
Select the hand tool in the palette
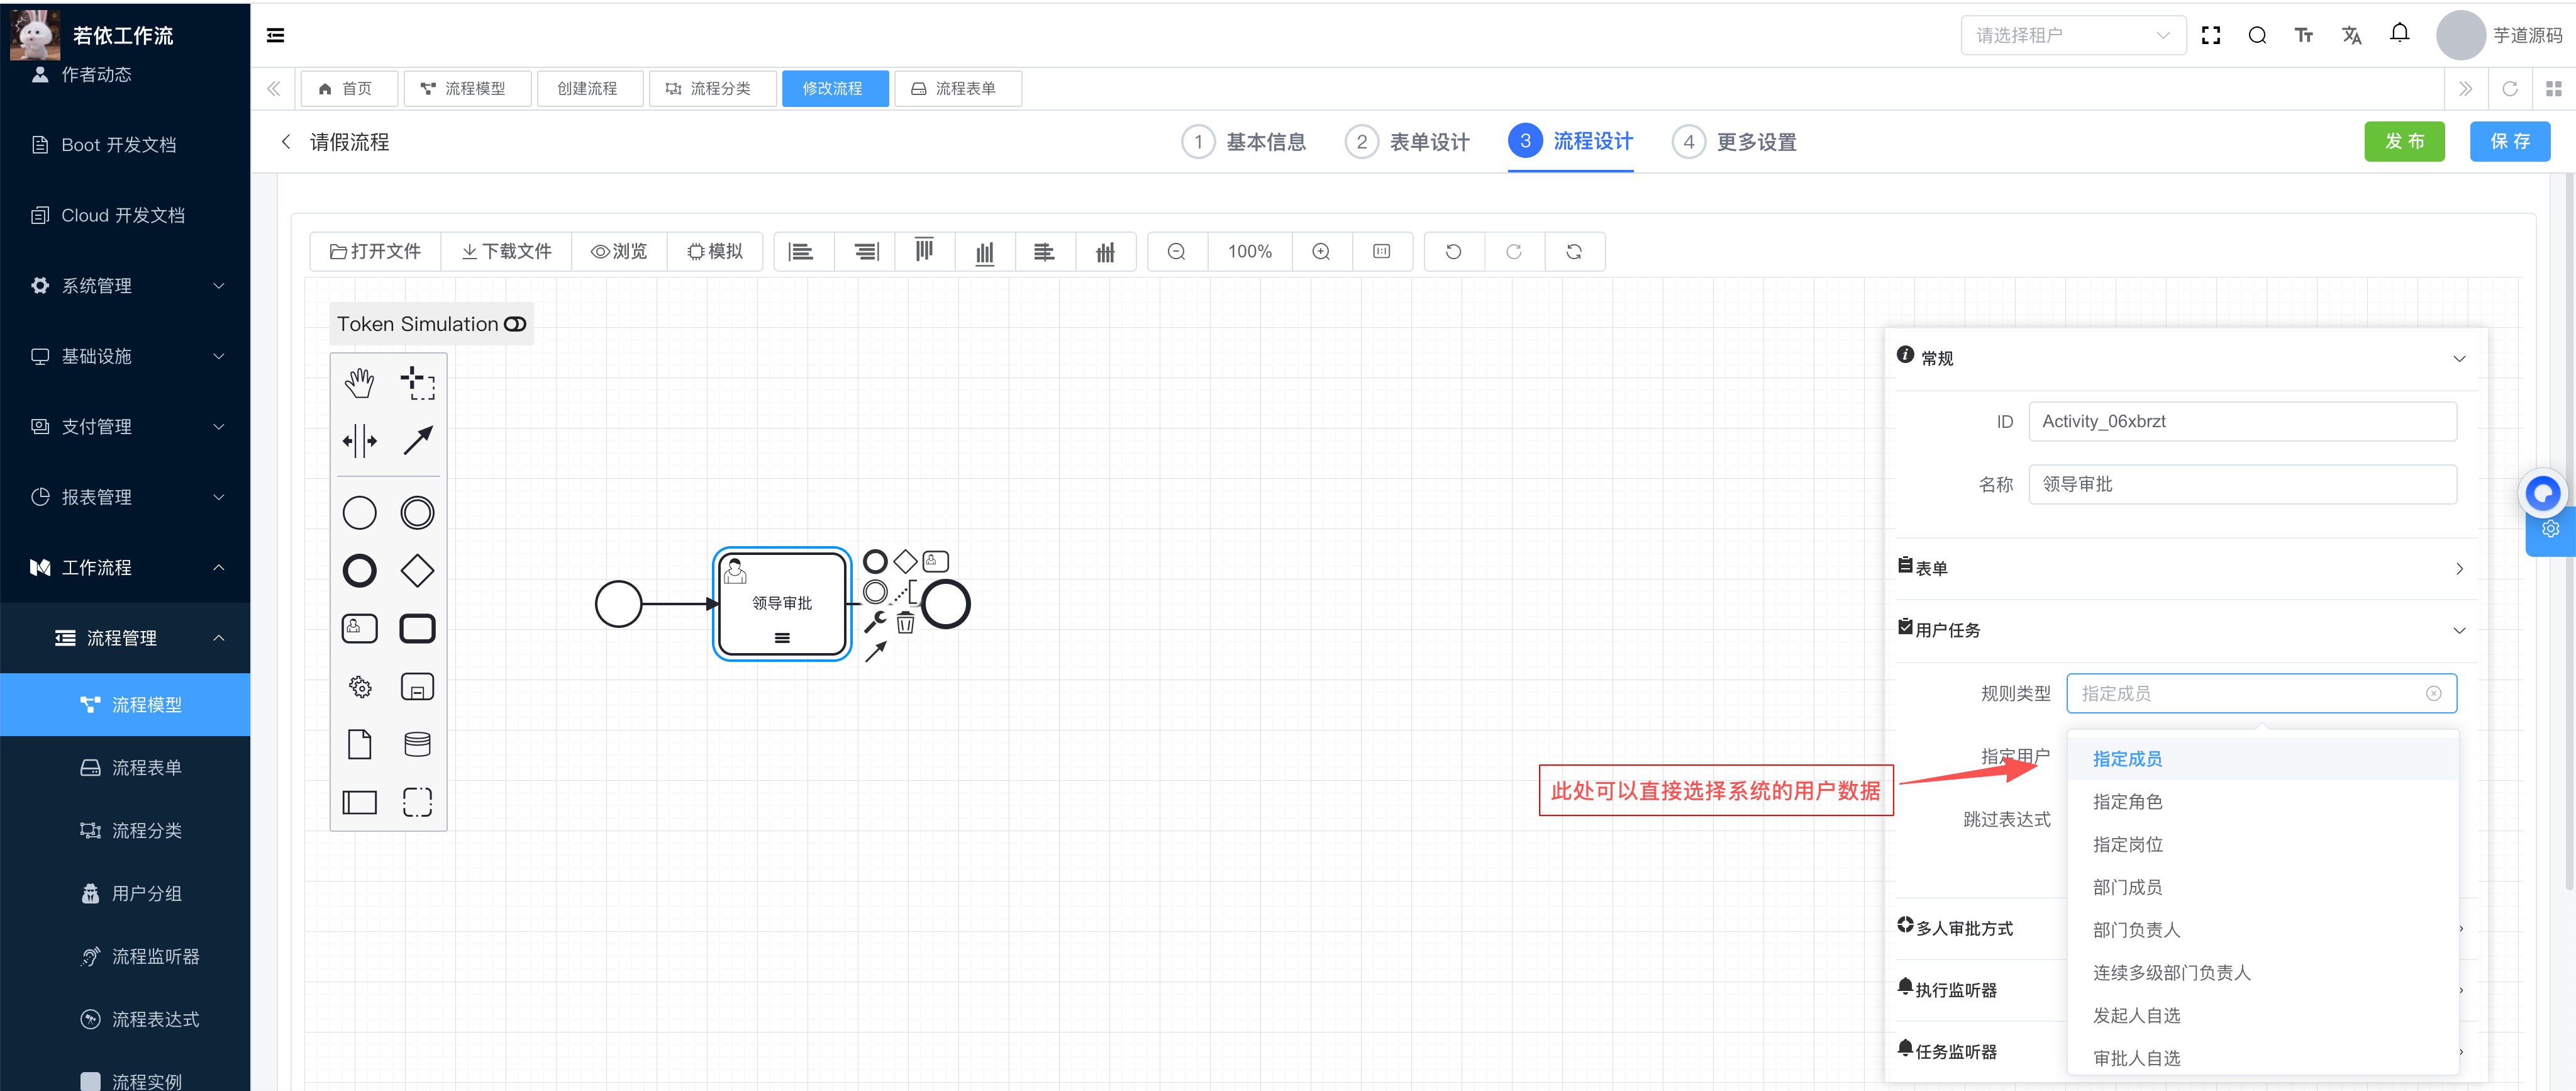point(359,382)
